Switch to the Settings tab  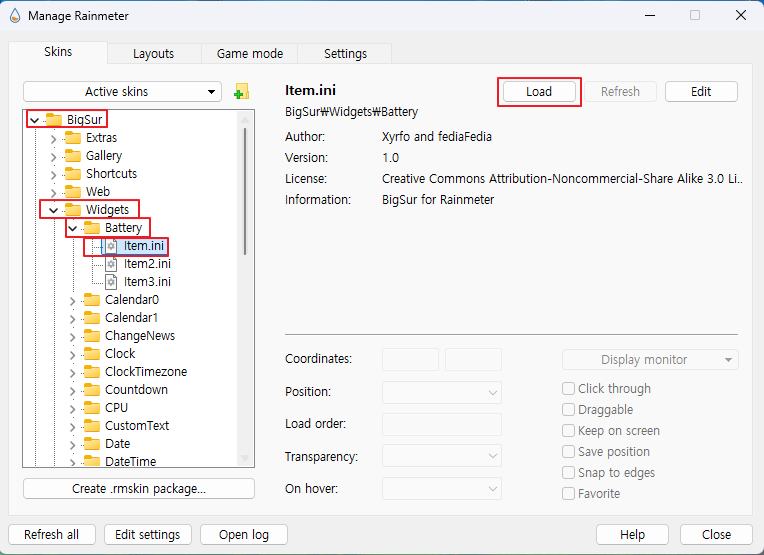[345, 54]
